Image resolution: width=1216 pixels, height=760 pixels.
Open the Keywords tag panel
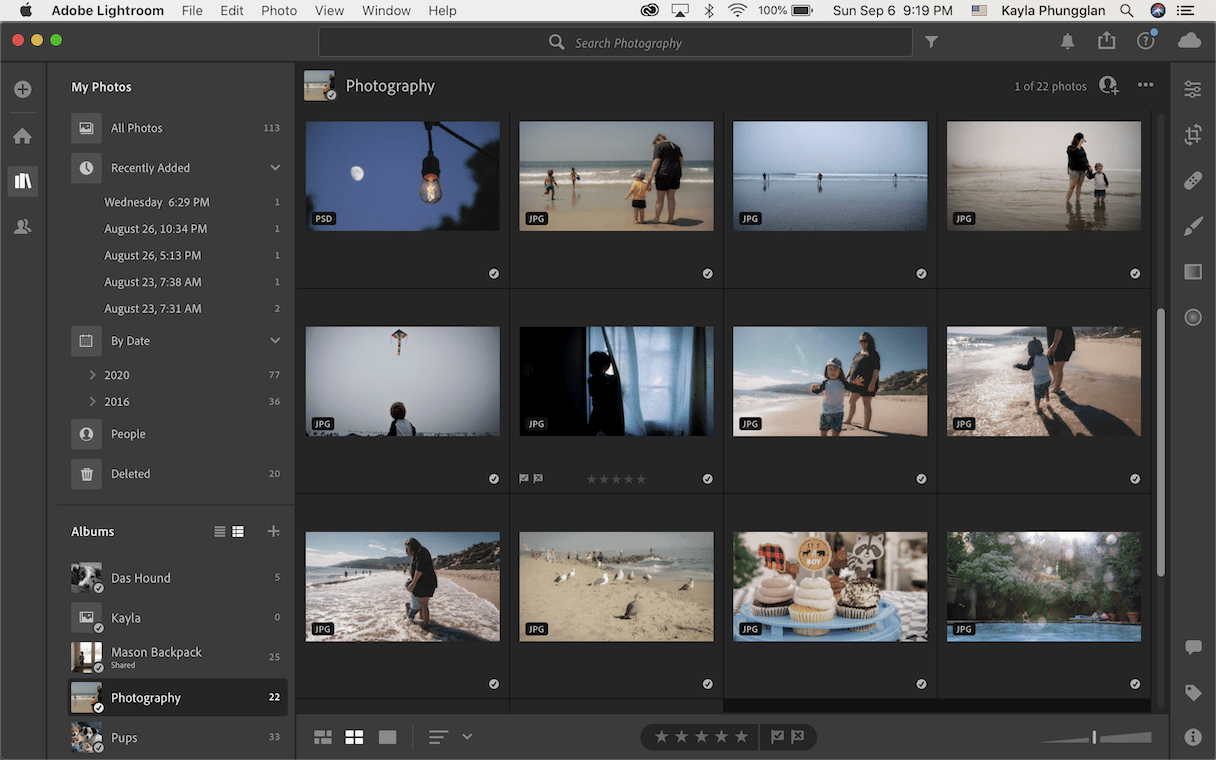point(1192,692)
